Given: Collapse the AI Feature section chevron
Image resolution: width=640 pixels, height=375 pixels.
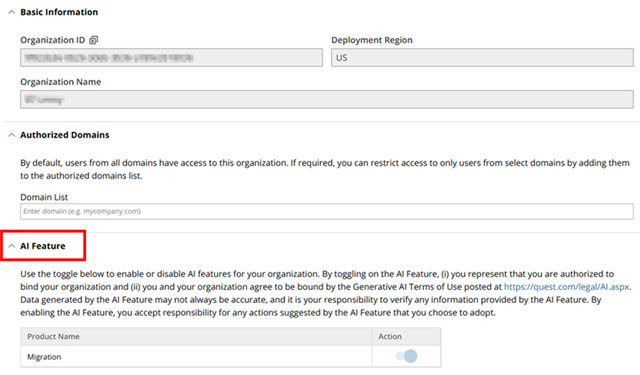Looking at the screenshot, I should pyautogui.click(x=12, y=246).
